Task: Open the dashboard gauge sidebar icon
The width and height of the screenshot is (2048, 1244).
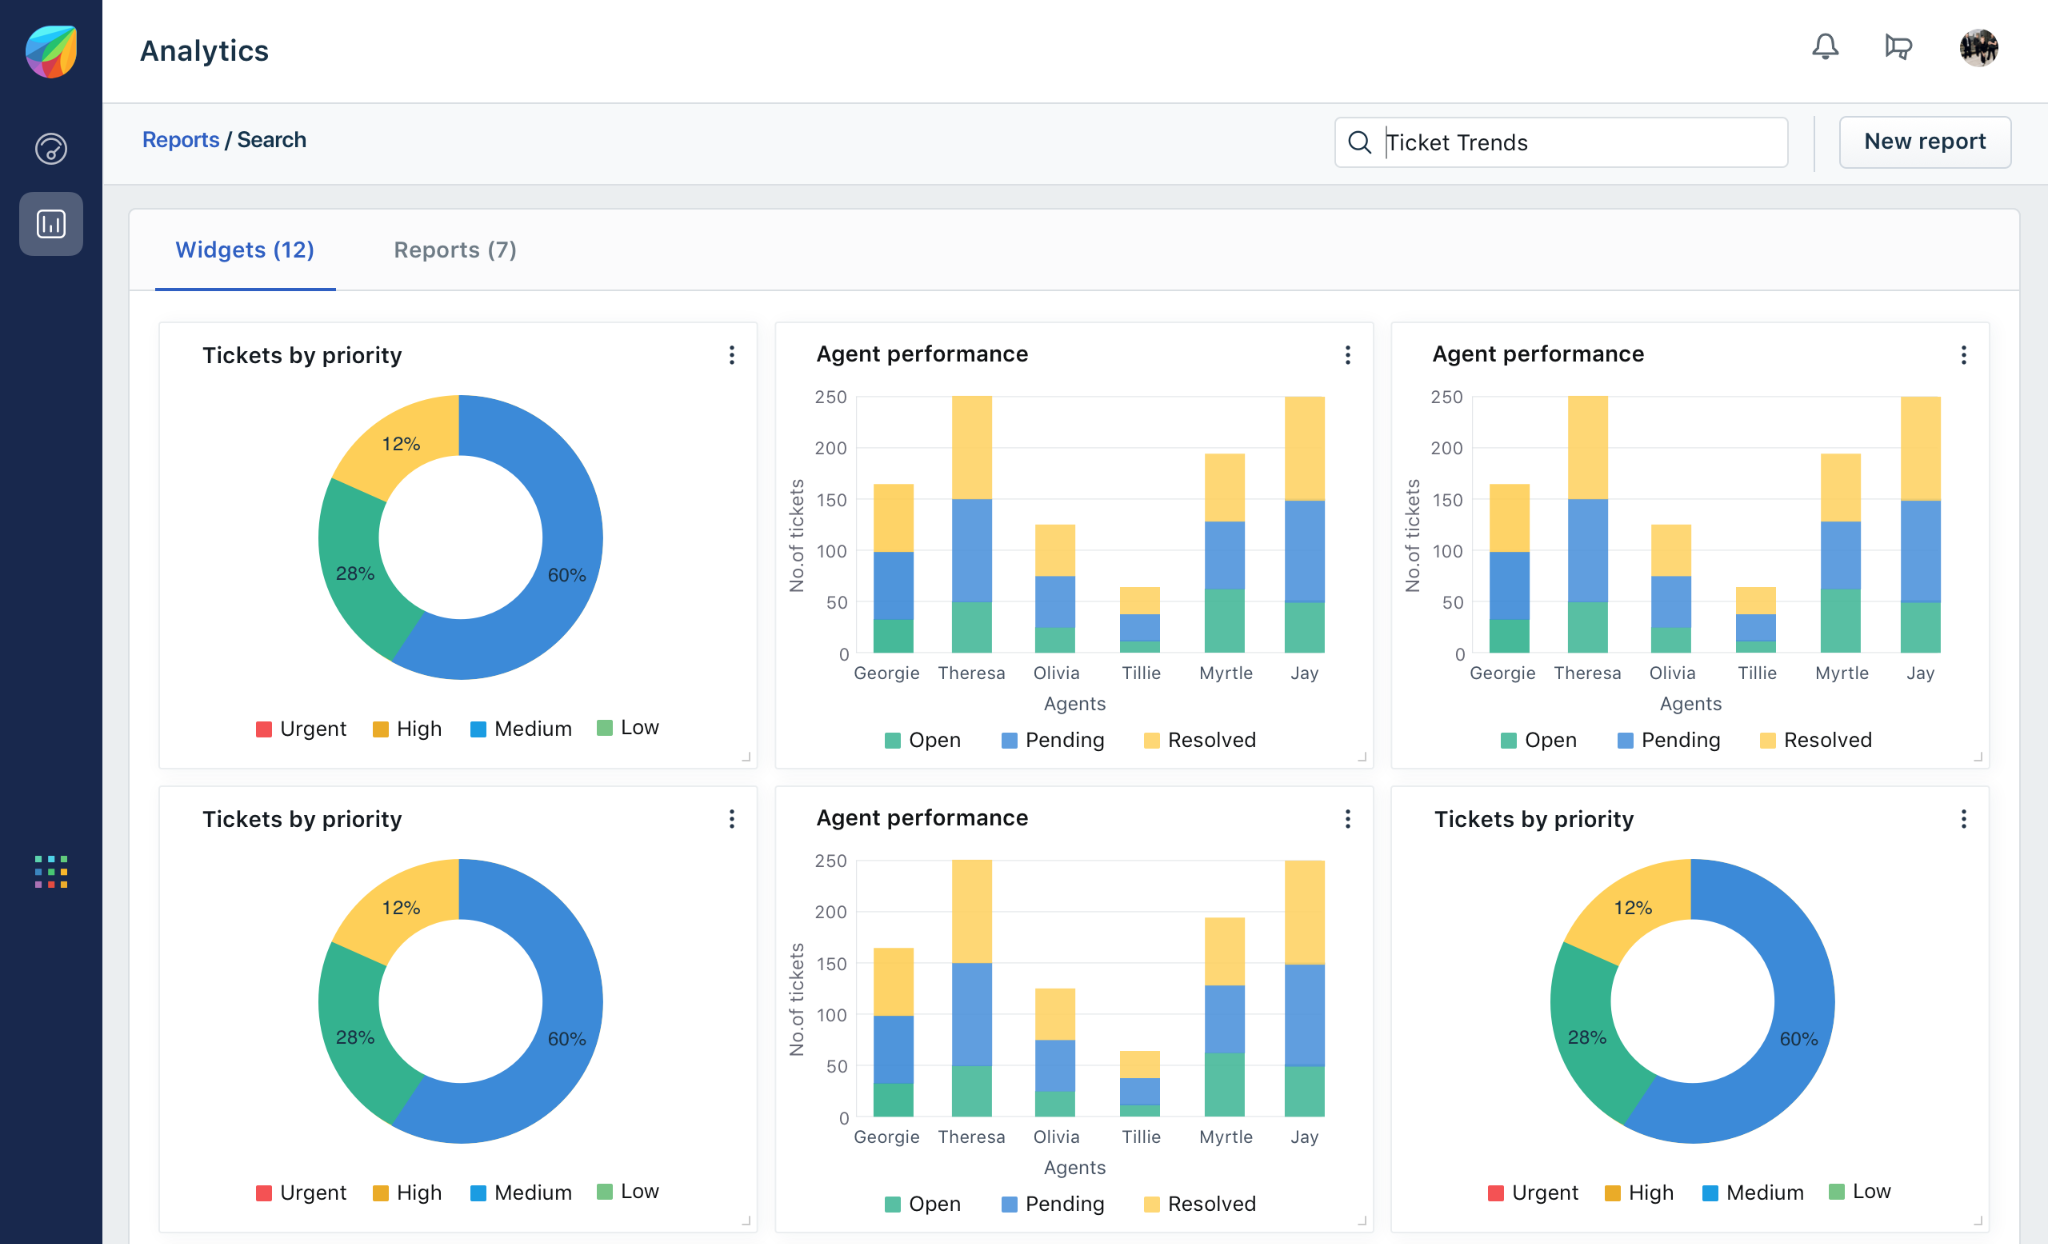Action: (51, 149)
